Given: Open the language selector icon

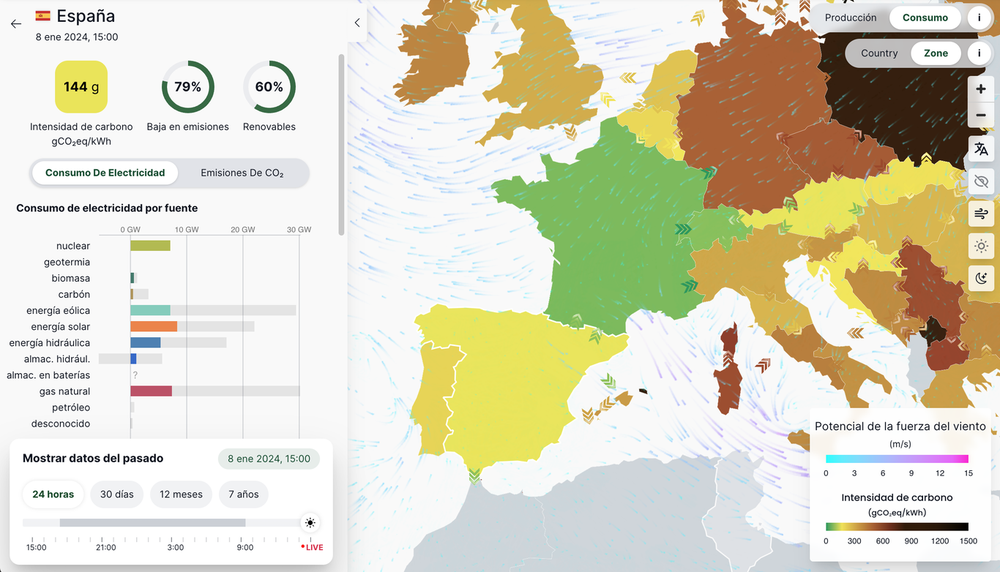Looking at the screenshot, I should tap(980, 149).
